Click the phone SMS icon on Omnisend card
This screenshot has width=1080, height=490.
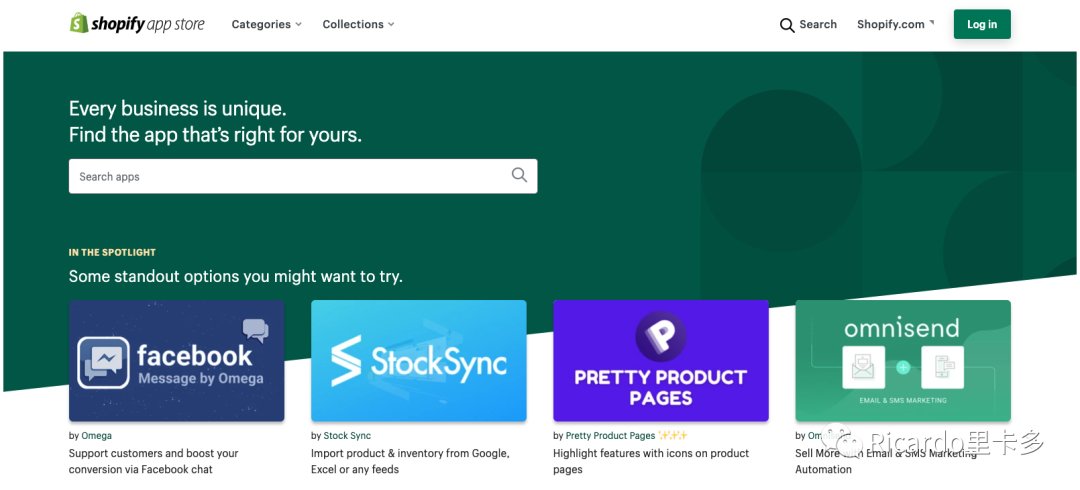[x=942, y=367]
